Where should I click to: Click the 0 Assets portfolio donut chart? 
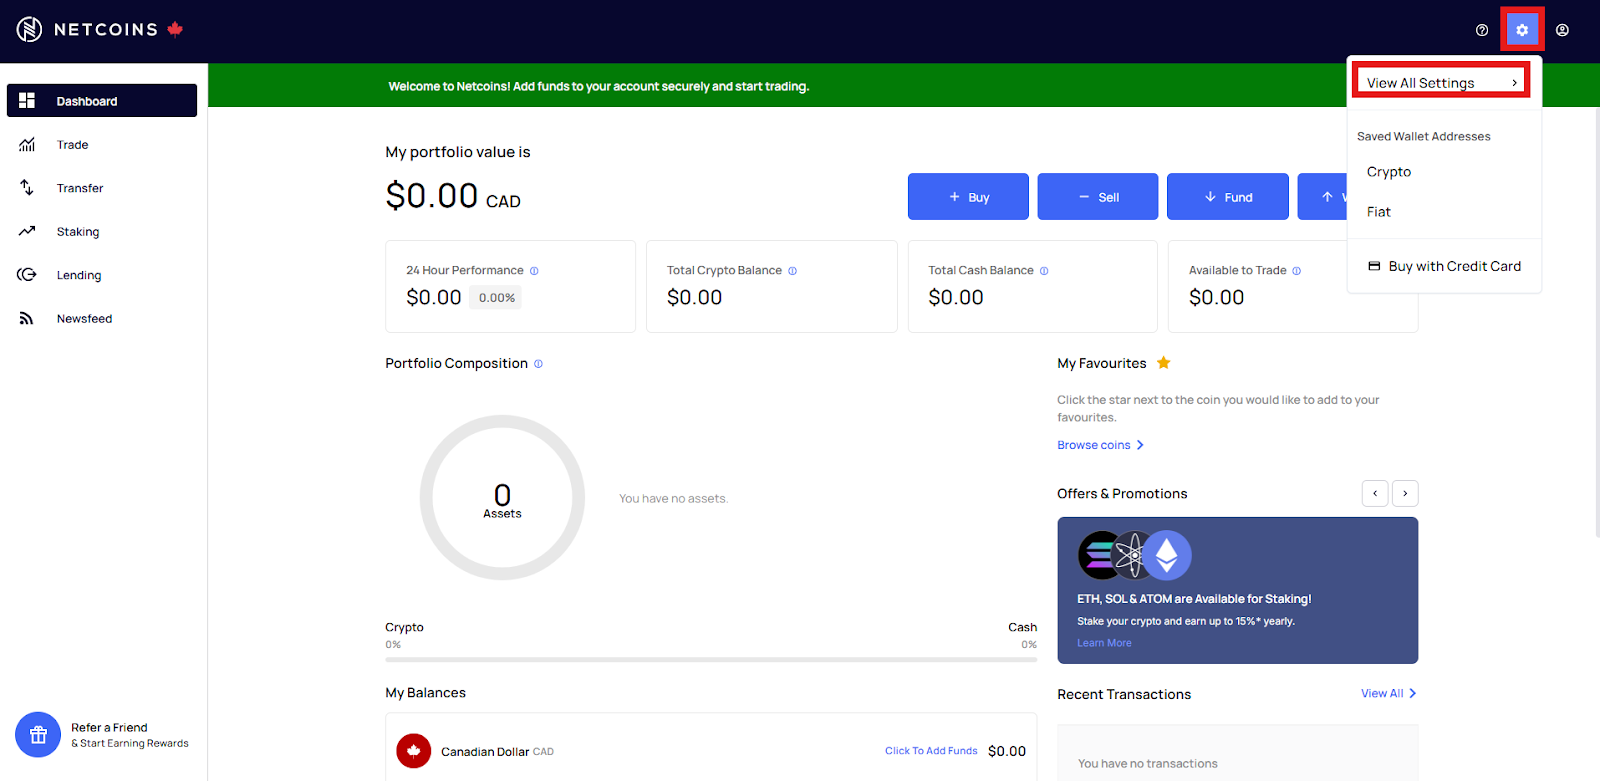click(x=502, y=498)
